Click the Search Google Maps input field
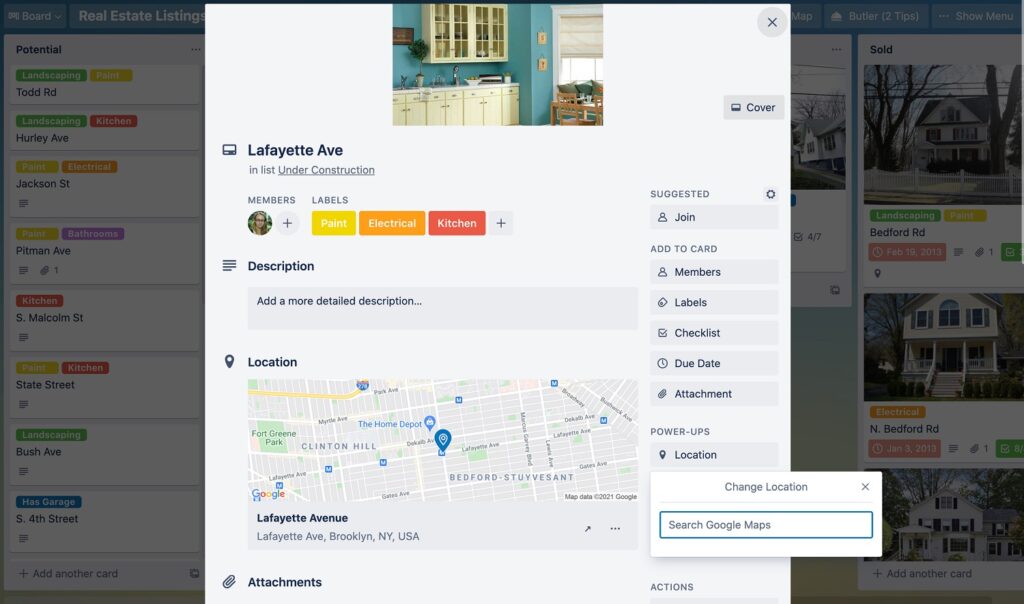Viewport: 1024px width, 604px height. click(766, 524)
